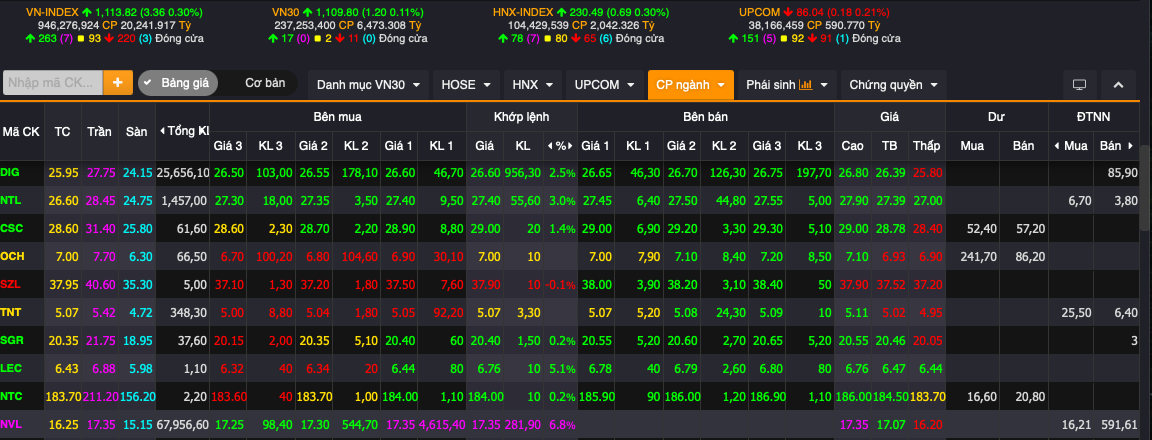Viewport: 1152px width, 440px height.
Task: Click right arrow beside % column header
Action: [571, 146]
